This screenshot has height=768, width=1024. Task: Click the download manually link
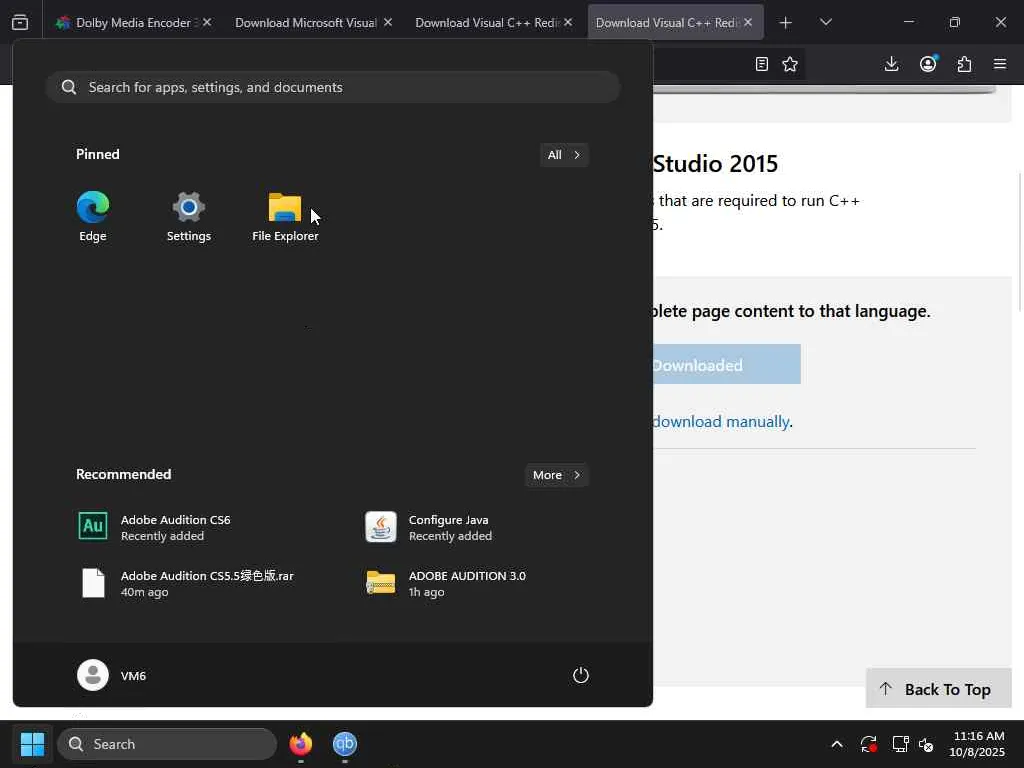721,422
